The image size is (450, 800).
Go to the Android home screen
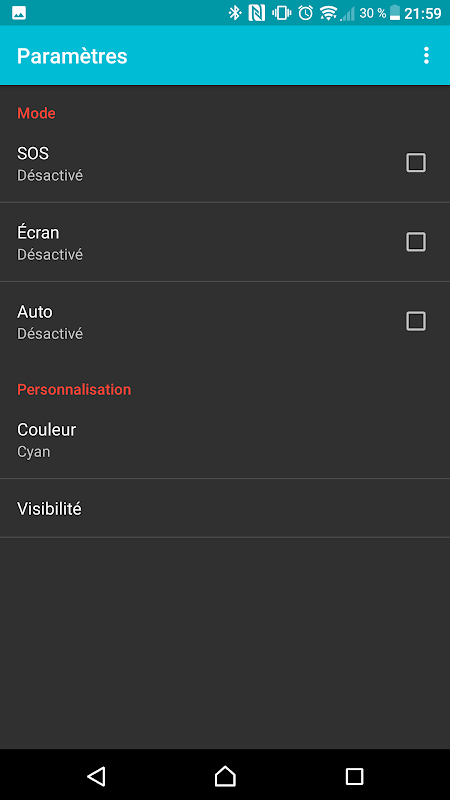tap(225, 776)
